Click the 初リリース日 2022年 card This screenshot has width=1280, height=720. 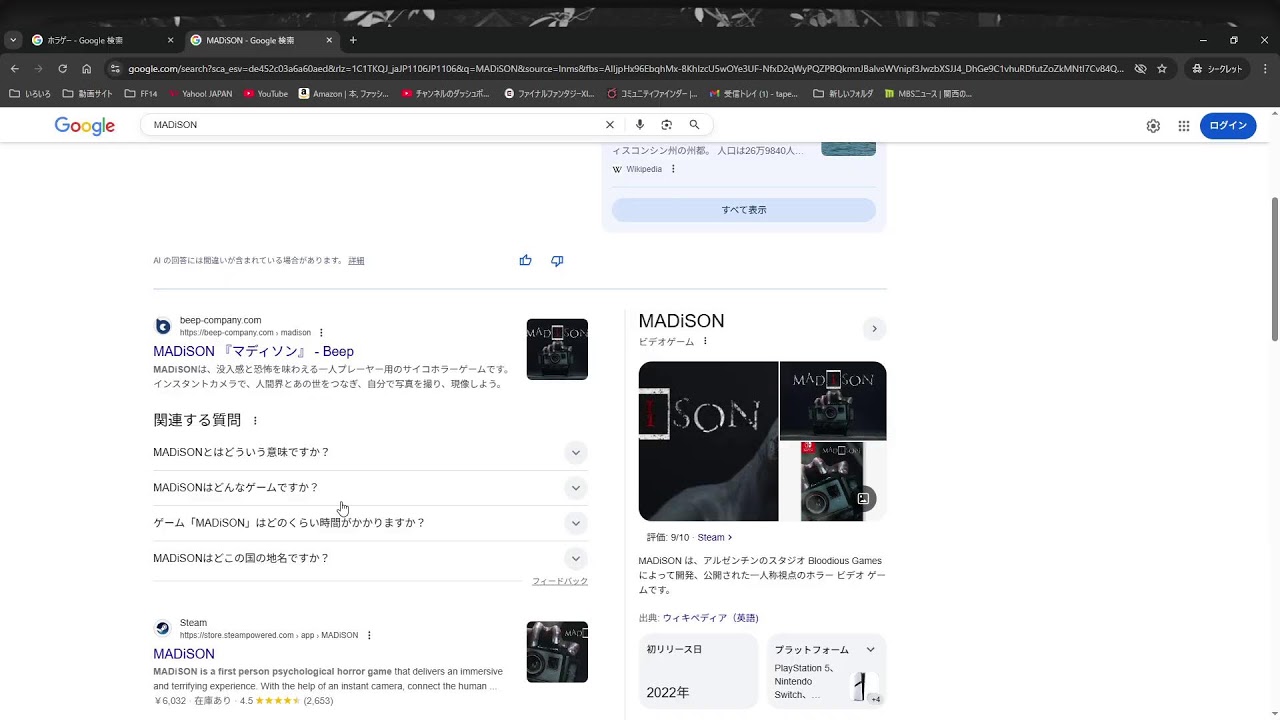(698, 671)
